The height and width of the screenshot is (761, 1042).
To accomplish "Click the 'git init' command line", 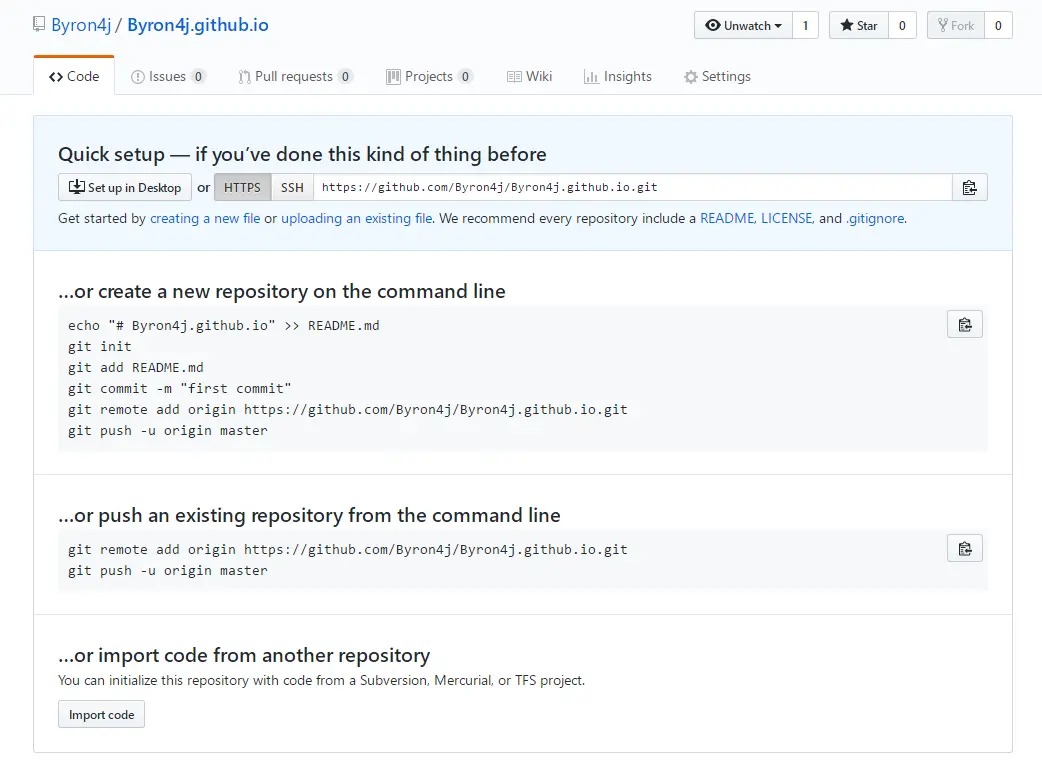I will point(100,346).
